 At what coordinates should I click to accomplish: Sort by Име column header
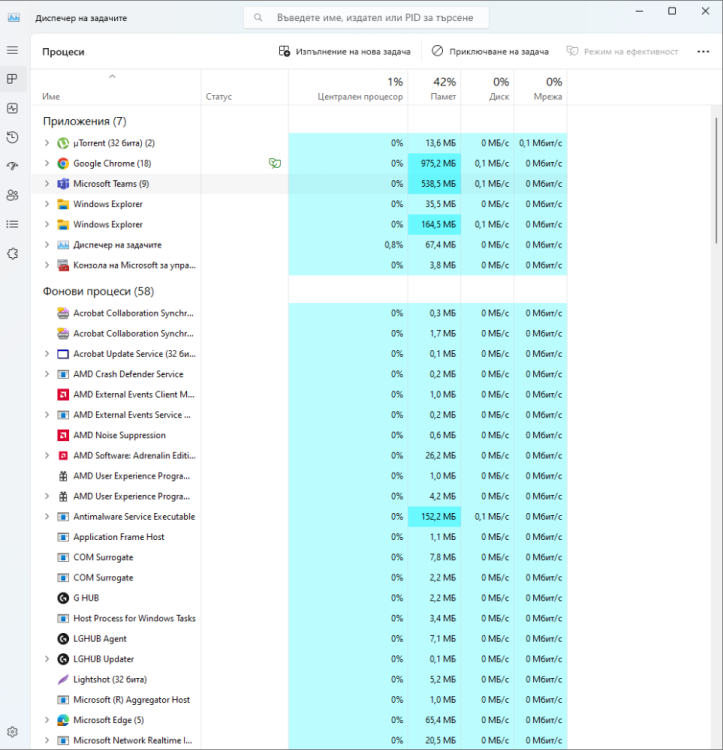pos(116,88)
